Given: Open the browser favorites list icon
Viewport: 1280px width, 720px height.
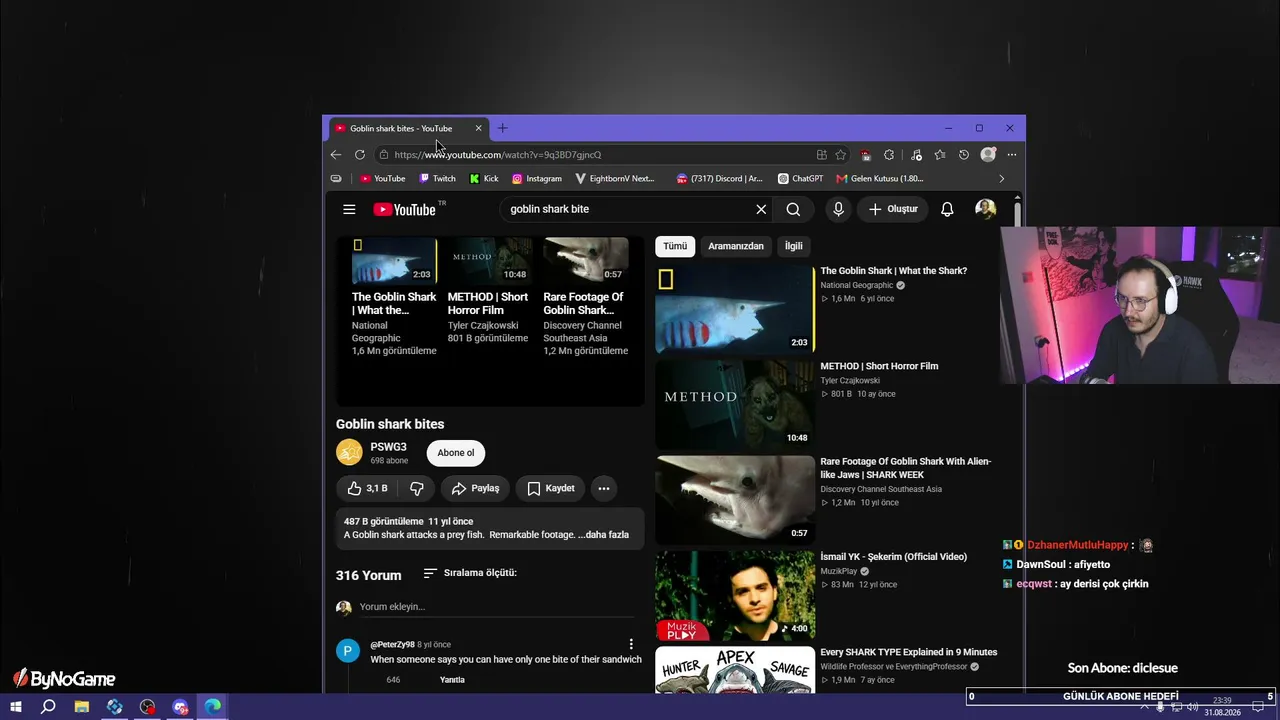Looking at the screenshot, I should click(x=940, y=155).
